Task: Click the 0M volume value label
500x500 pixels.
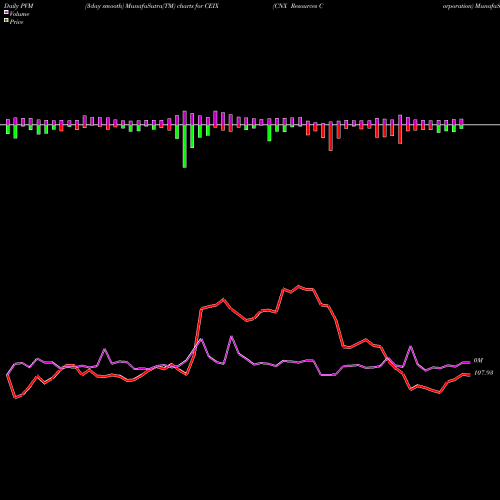Action: point(478,361)
